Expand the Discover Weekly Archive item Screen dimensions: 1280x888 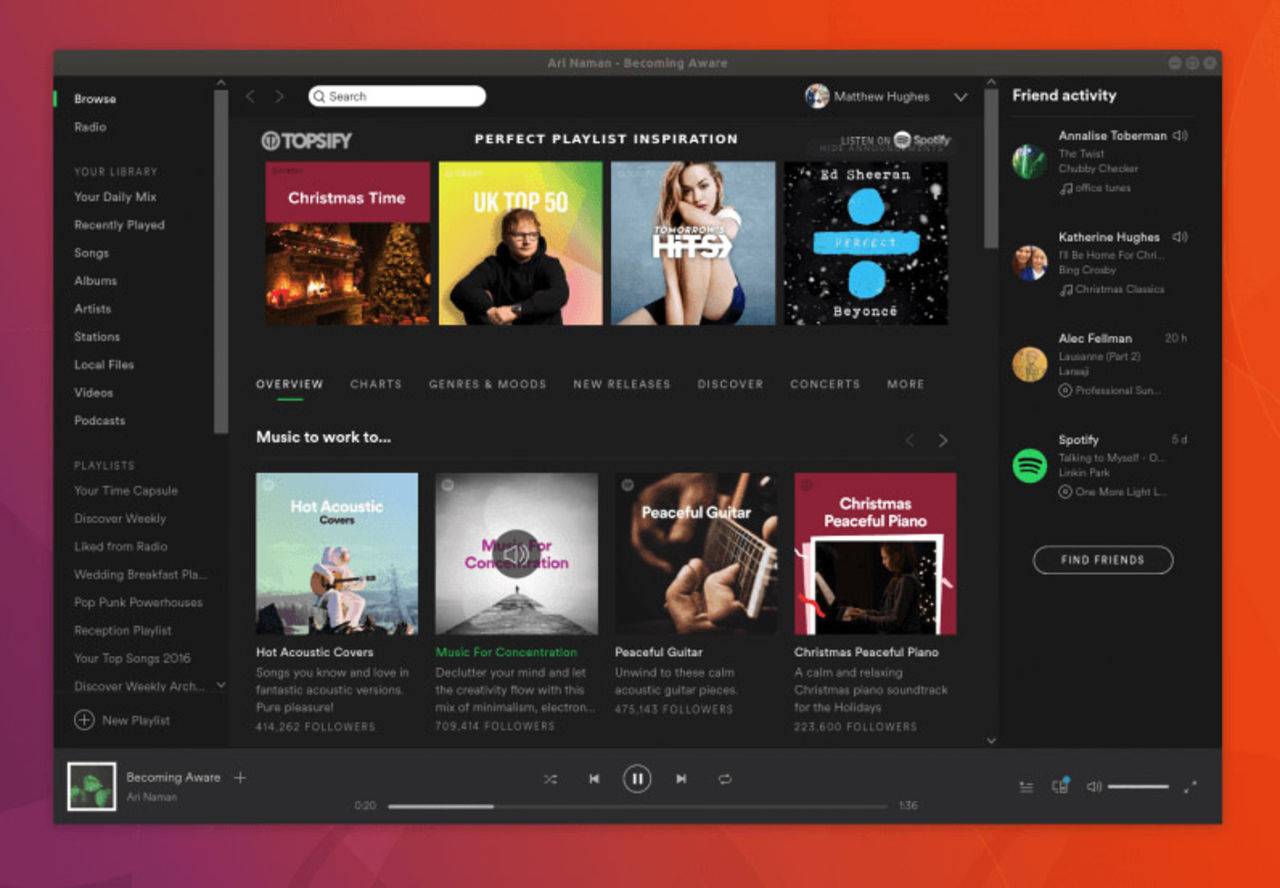pyautogui.click(x=222, y=686)
